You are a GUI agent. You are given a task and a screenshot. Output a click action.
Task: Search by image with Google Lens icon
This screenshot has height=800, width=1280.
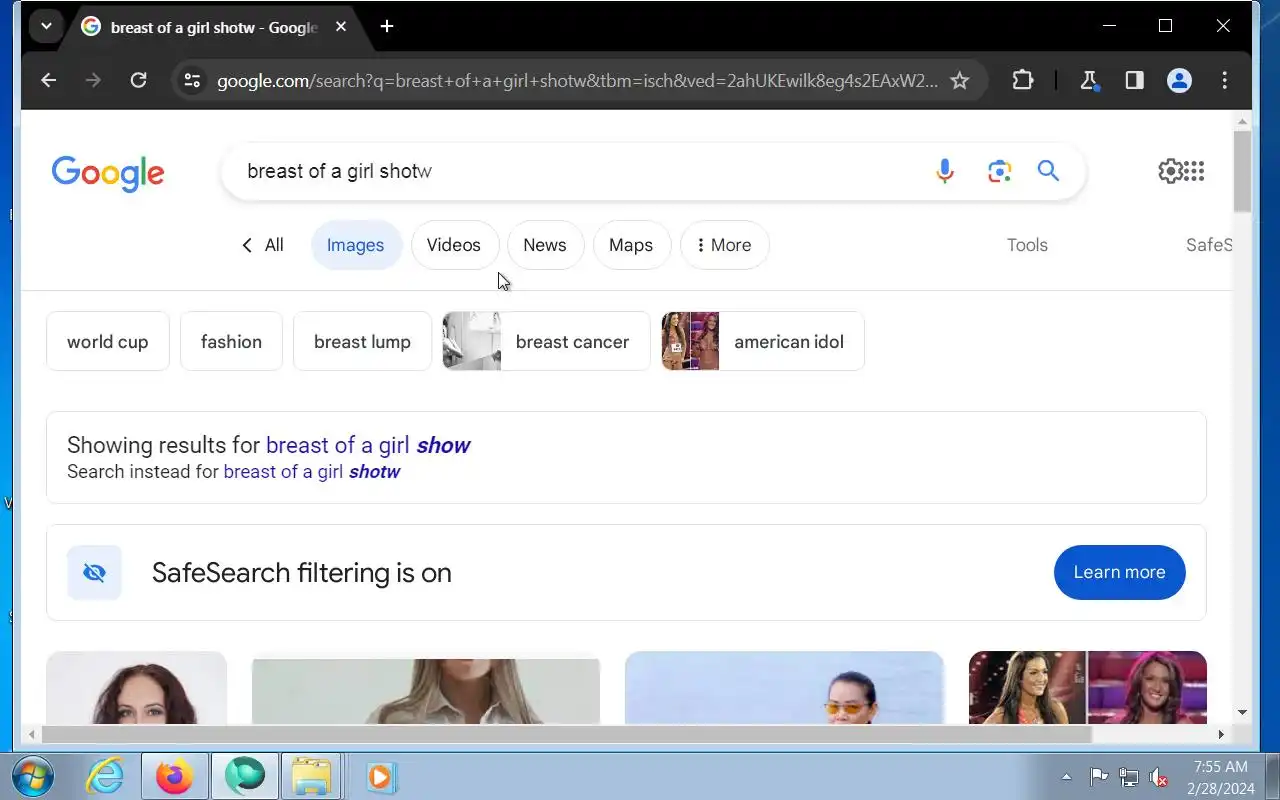pyautogui.click(x=999, y=171)
